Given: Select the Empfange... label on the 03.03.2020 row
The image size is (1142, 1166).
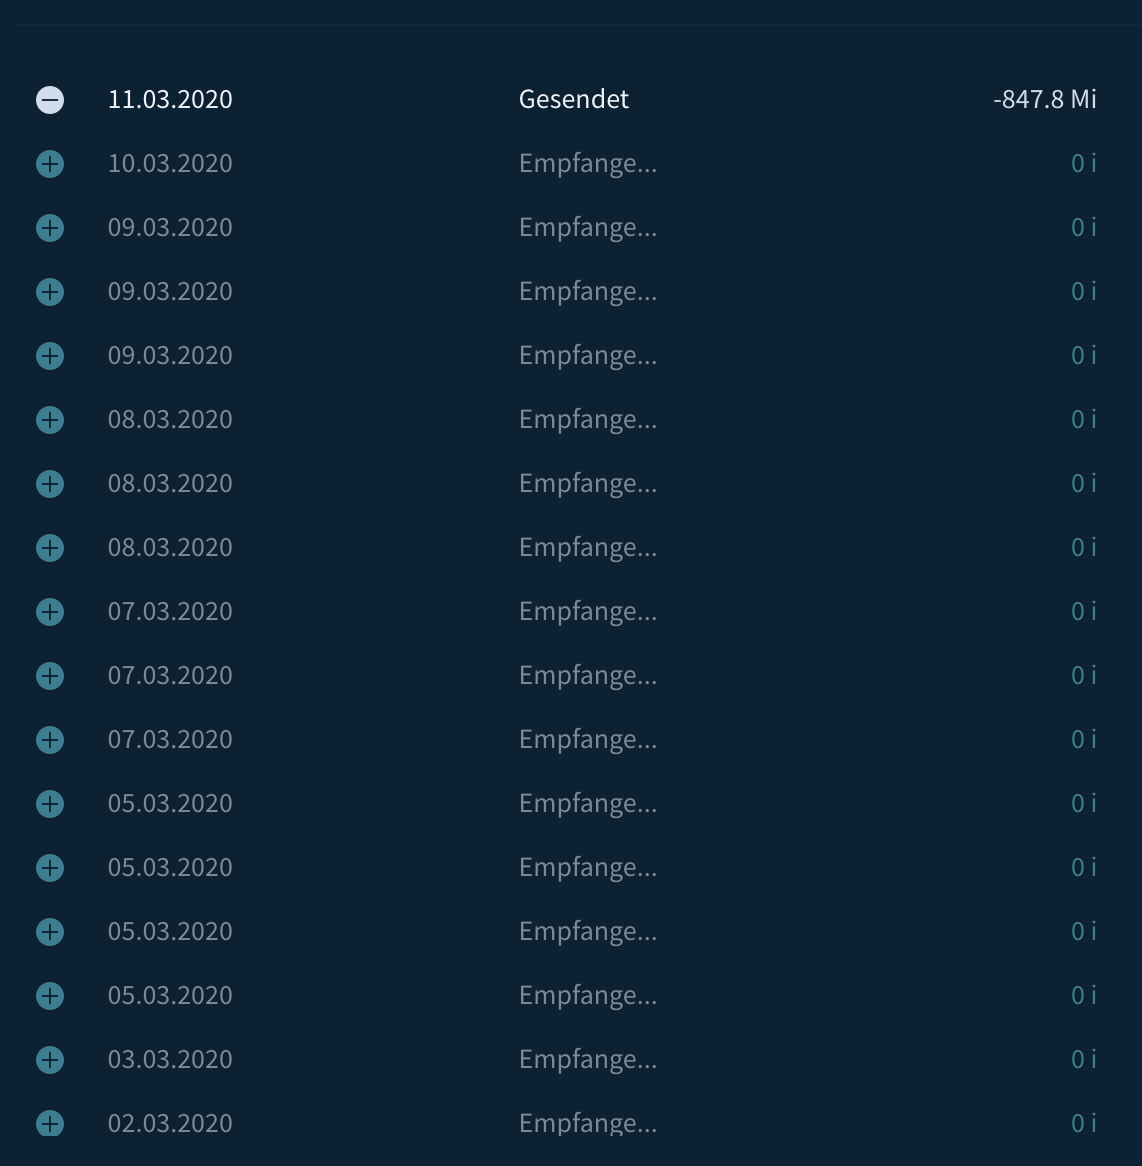Looking at the screenshot, I should pyautogui.click(x=587, y=1060).
